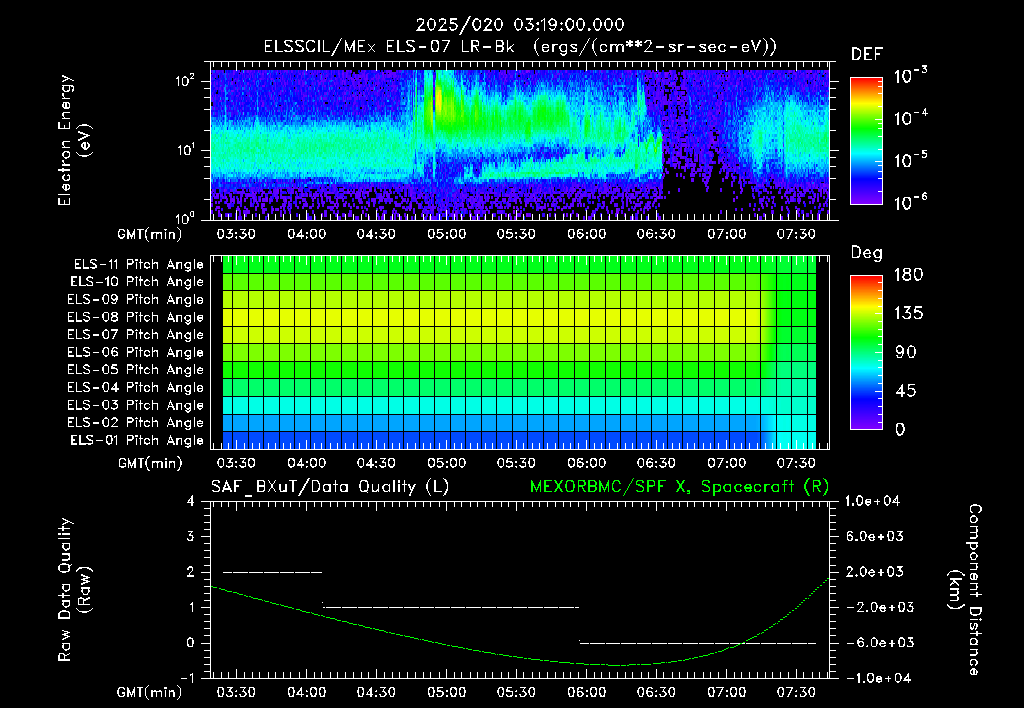
Task: Select the ELS-05 Pitch Angle row label
Action: coord(136,370)
